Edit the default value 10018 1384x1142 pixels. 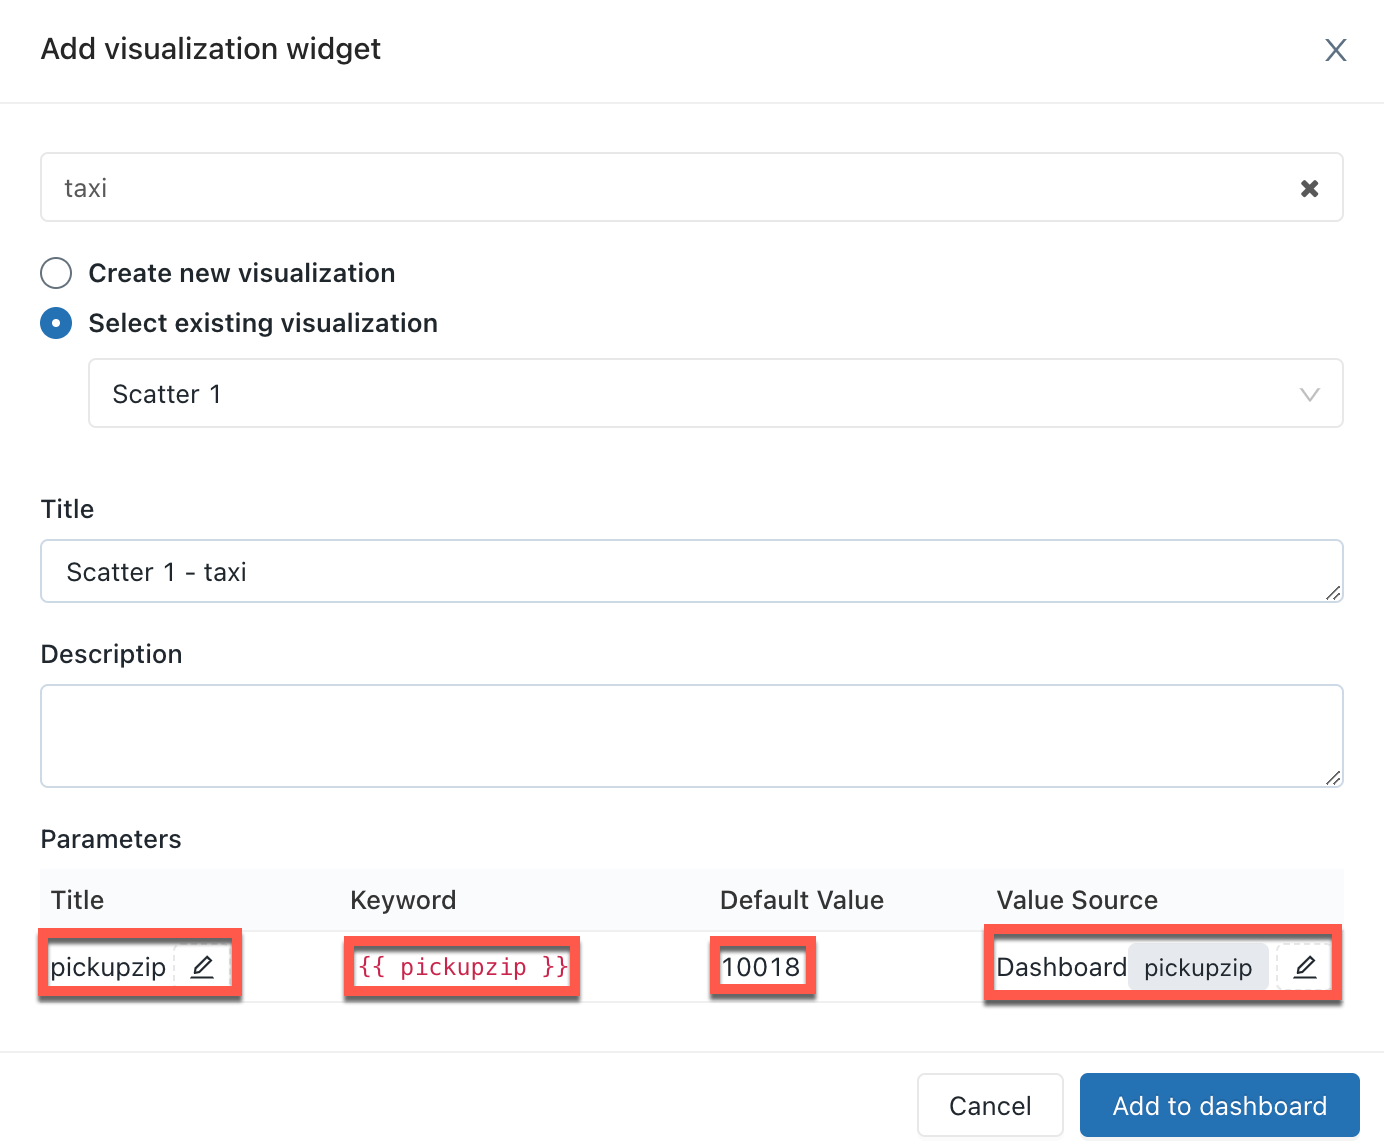click(762, 966)
